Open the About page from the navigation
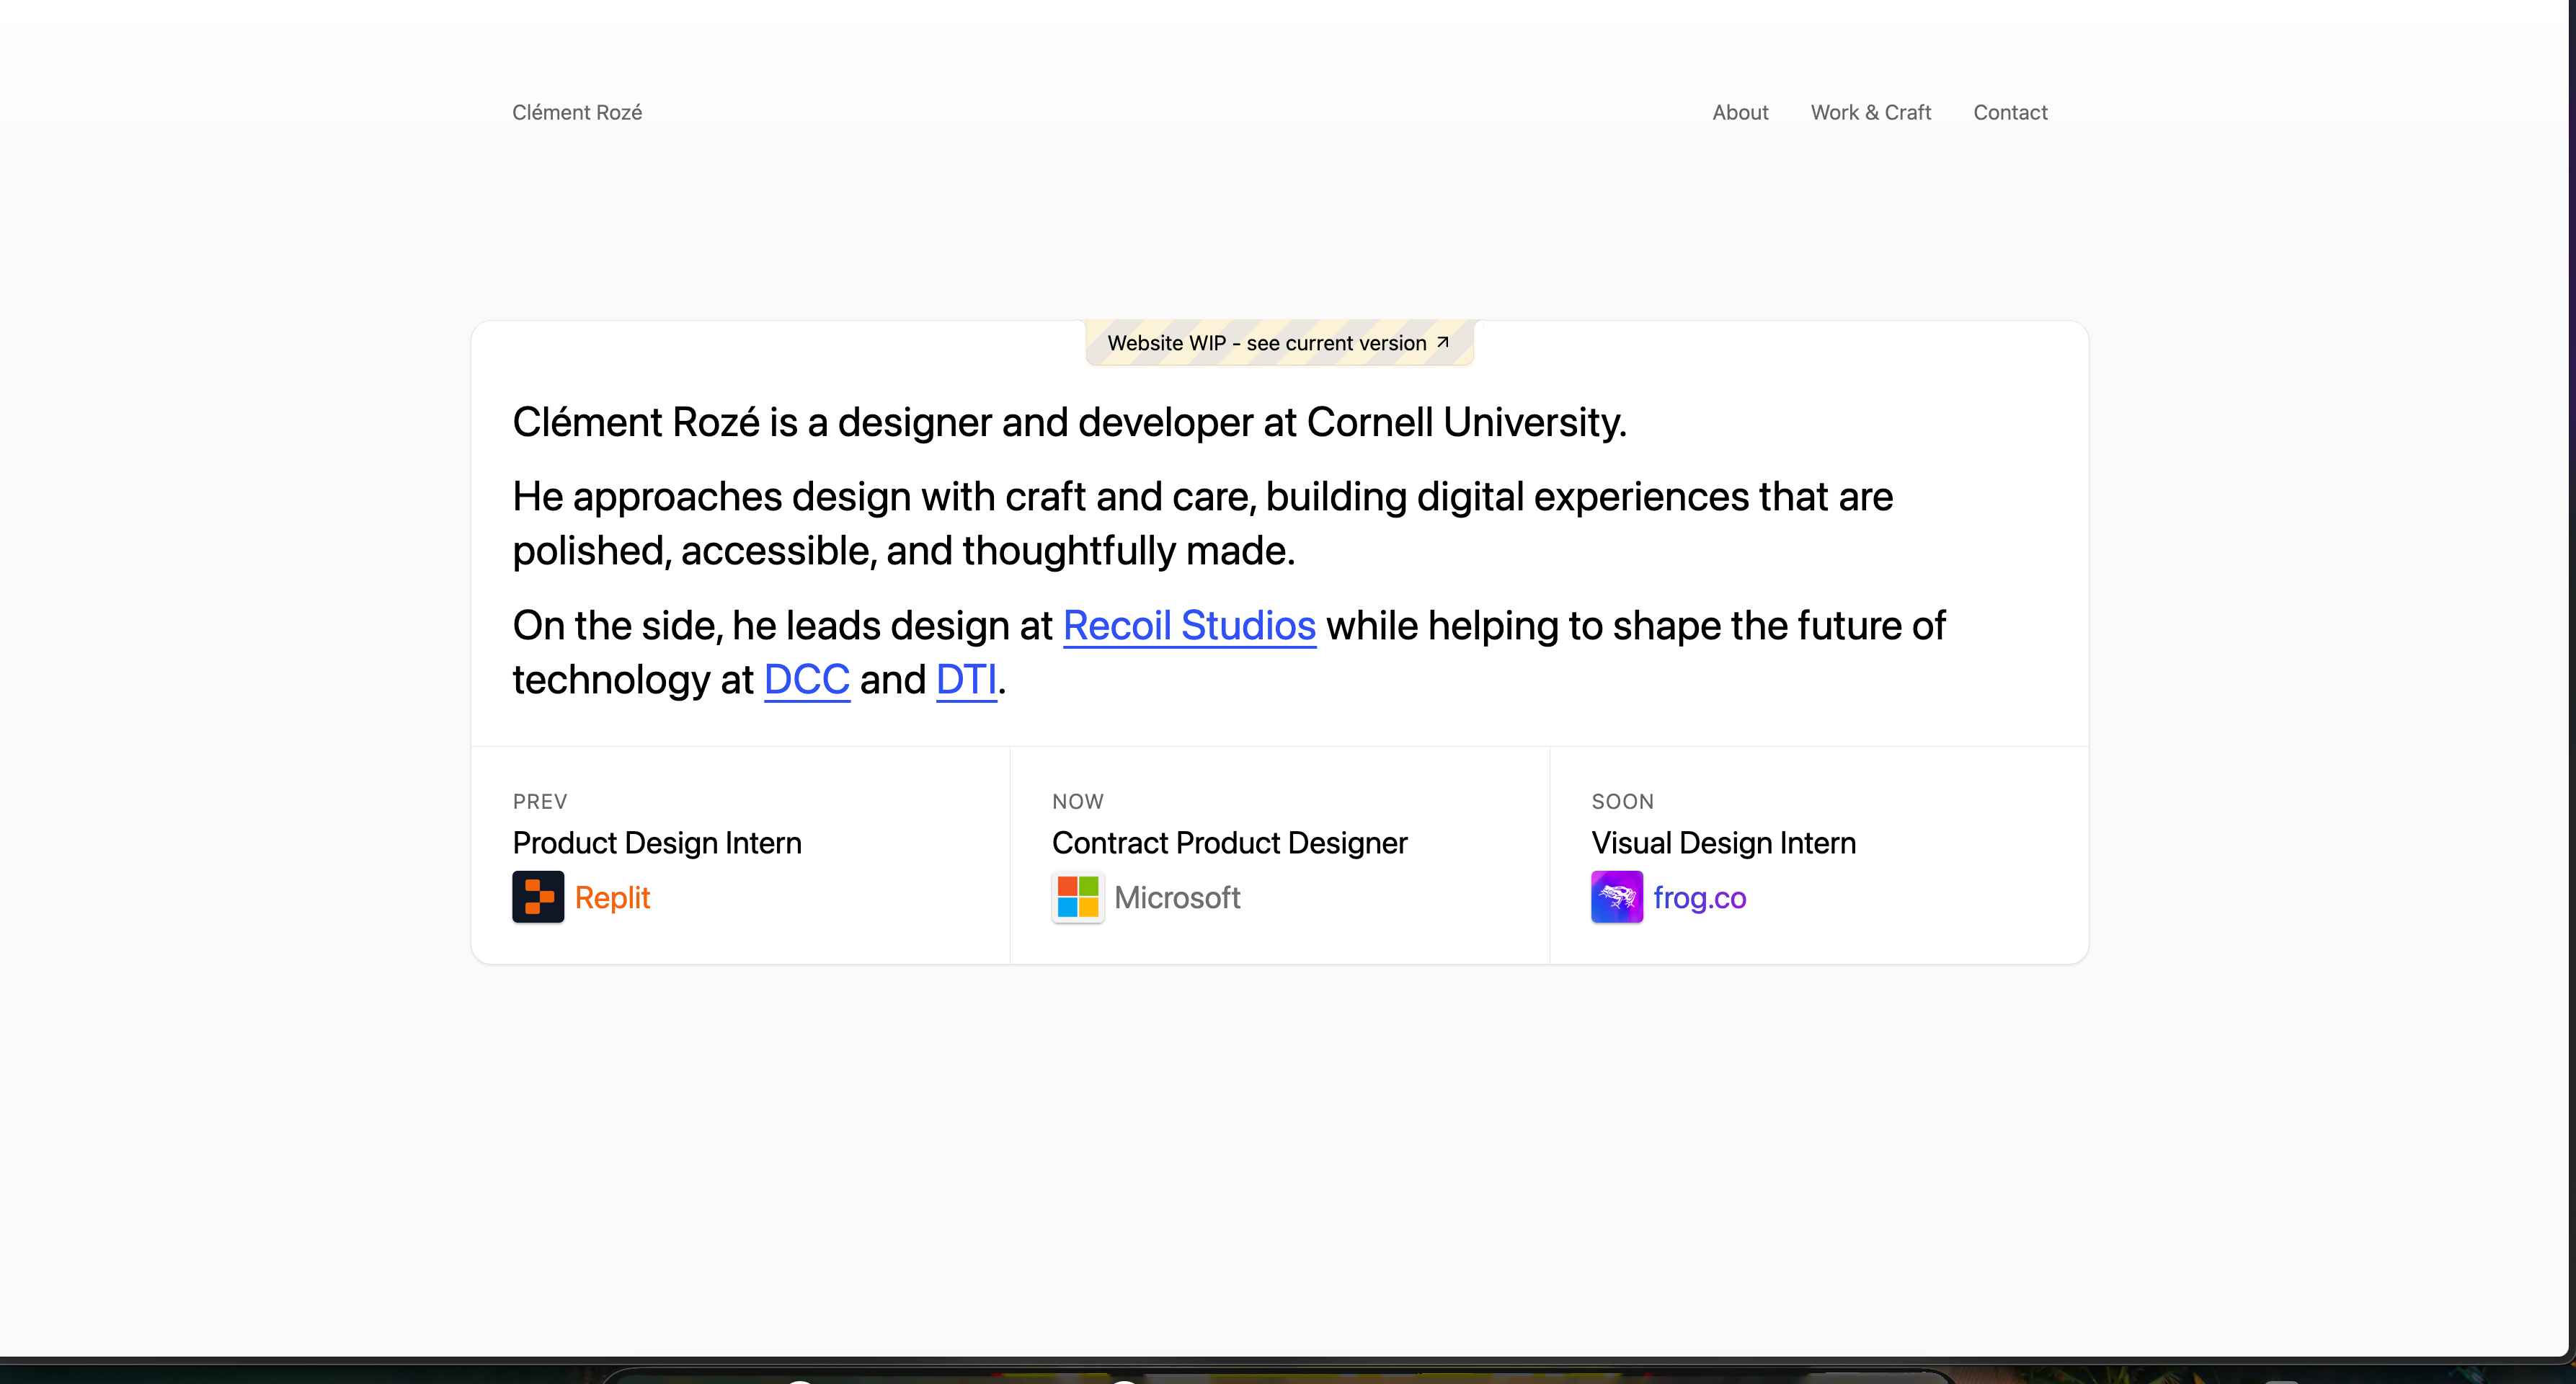The image size is (2576, 1384). [1740, 112]
